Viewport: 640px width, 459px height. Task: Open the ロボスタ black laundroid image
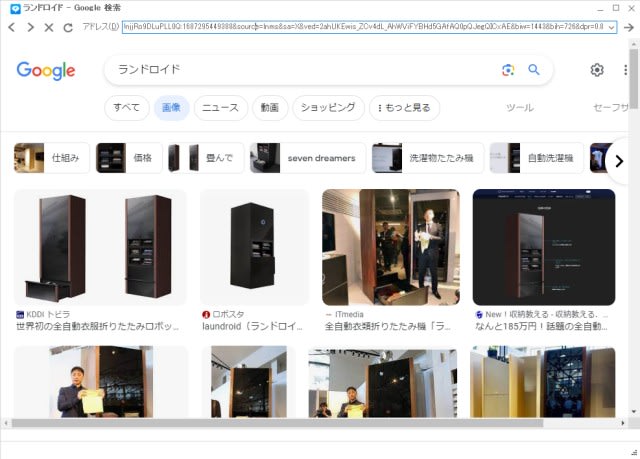tap(254, 247)
